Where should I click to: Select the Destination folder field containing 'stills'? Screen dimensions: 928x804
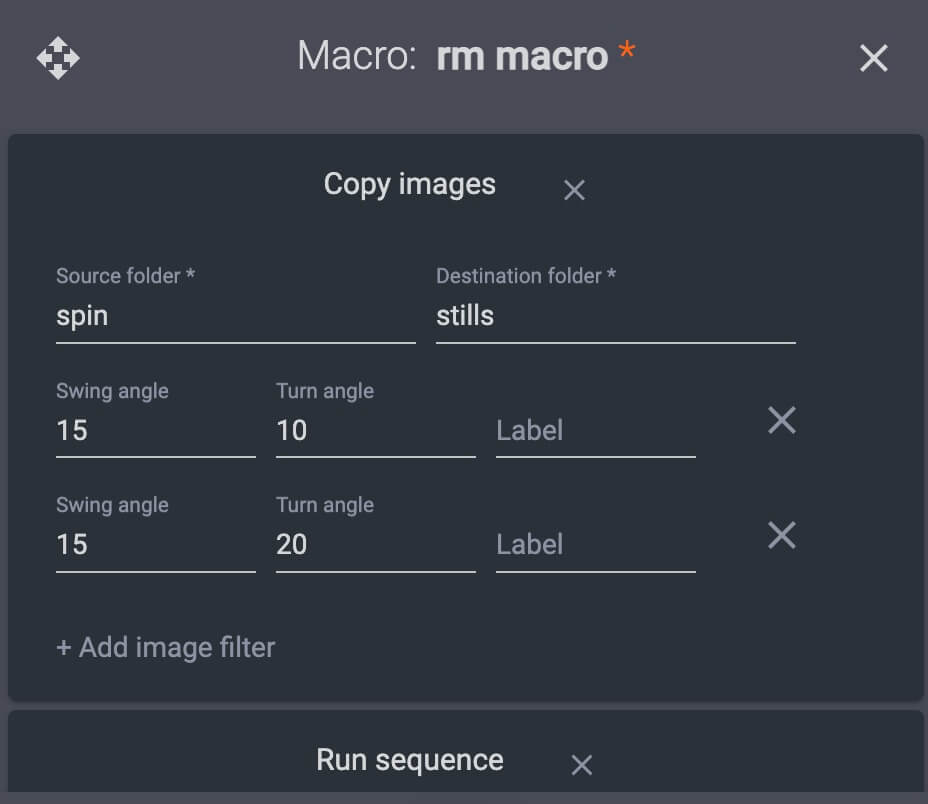coord(615,316)
